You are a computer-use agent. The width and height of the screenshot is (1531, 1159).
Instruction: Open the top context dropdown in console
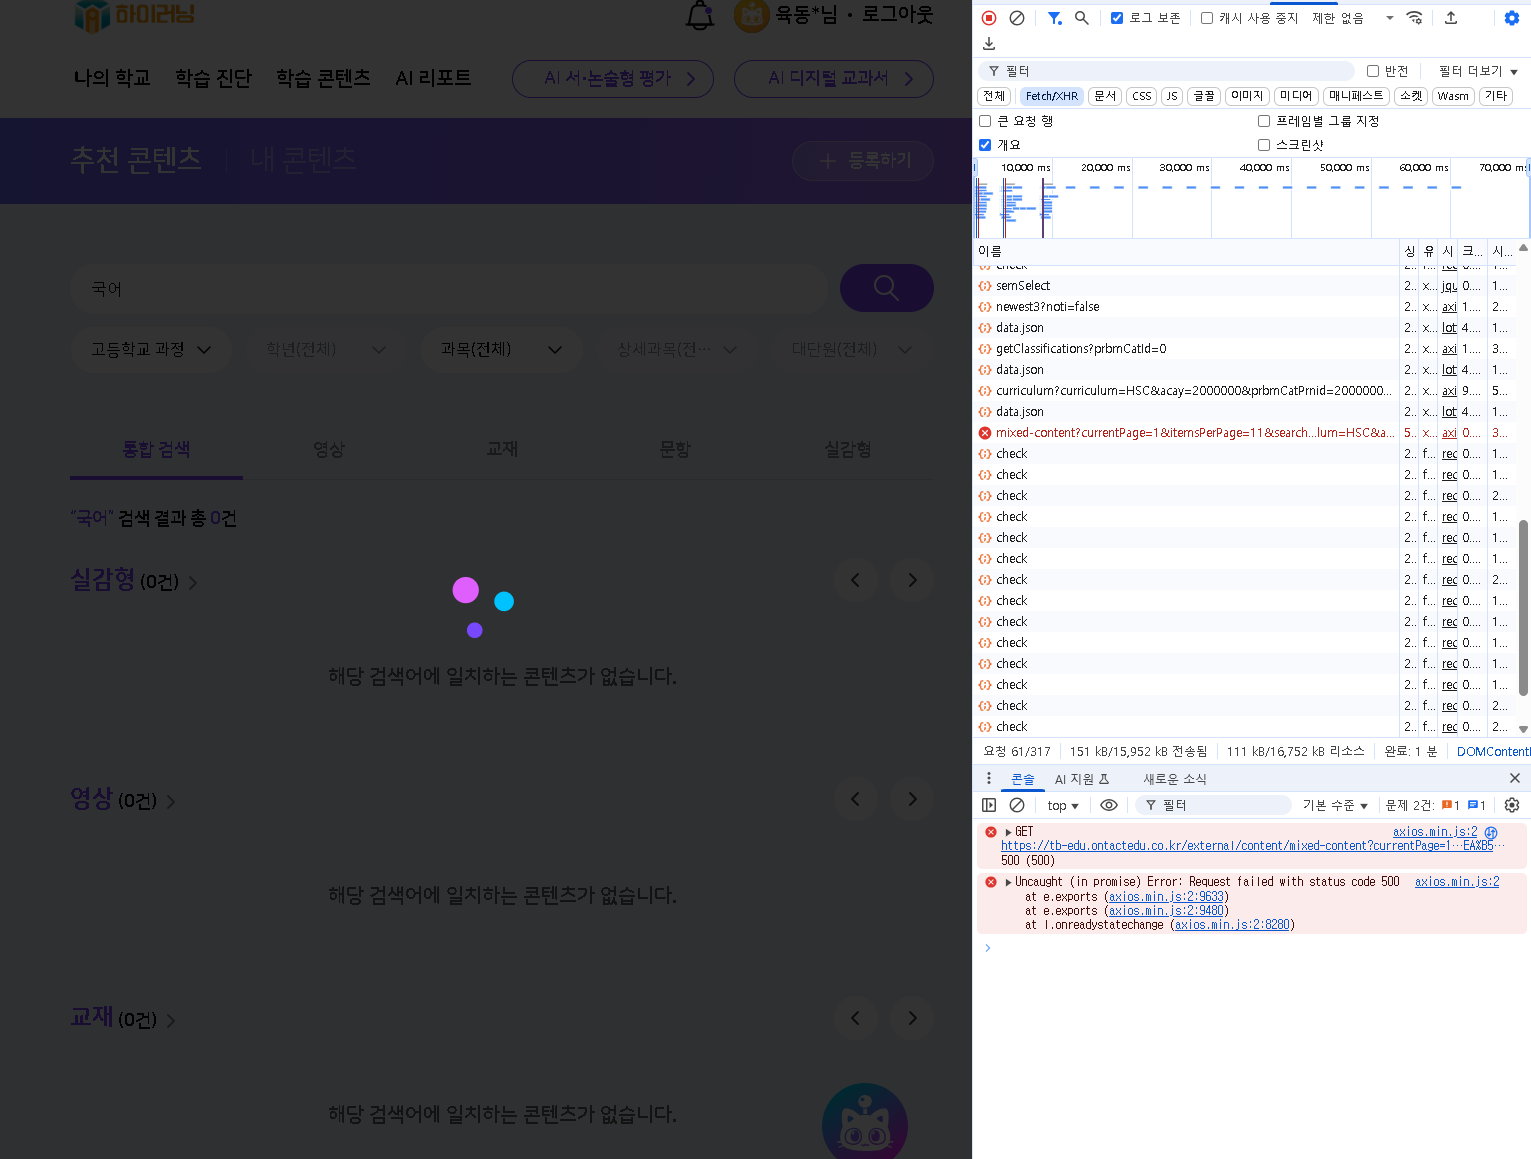coord(1062,806)
